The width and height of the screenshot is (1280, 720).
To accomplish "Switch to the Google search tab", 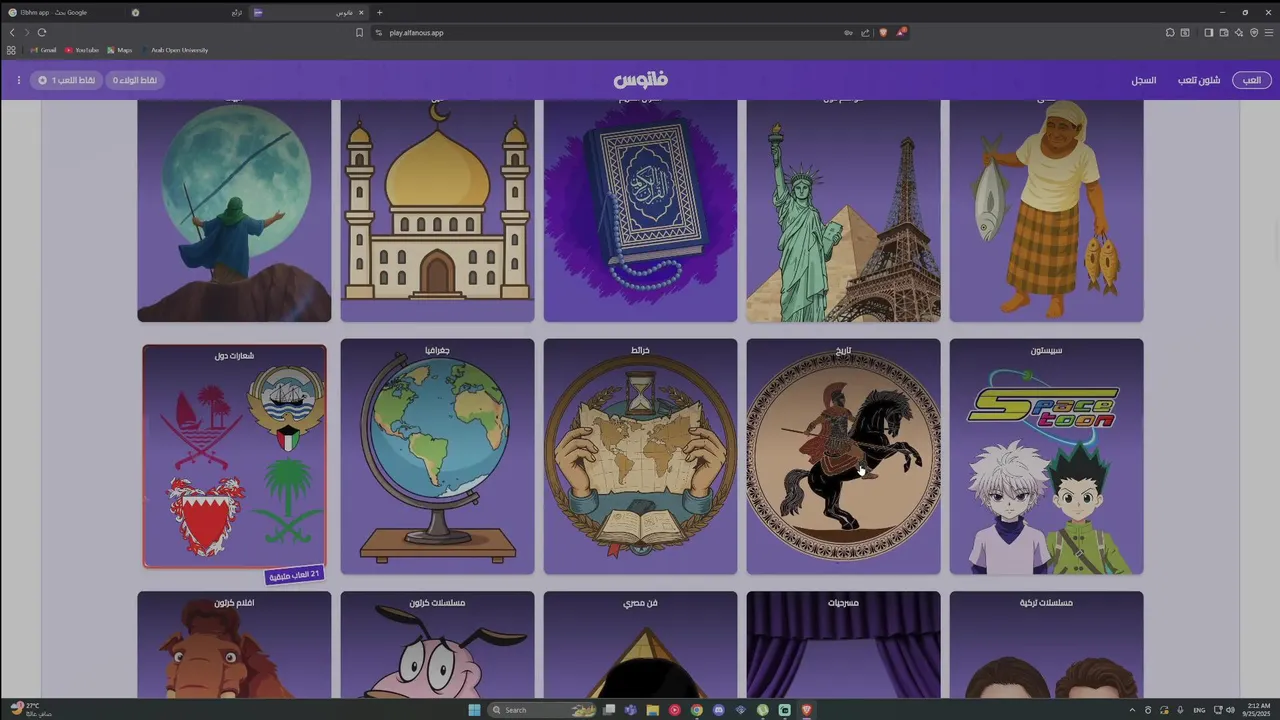I will [x=65, y=12].
